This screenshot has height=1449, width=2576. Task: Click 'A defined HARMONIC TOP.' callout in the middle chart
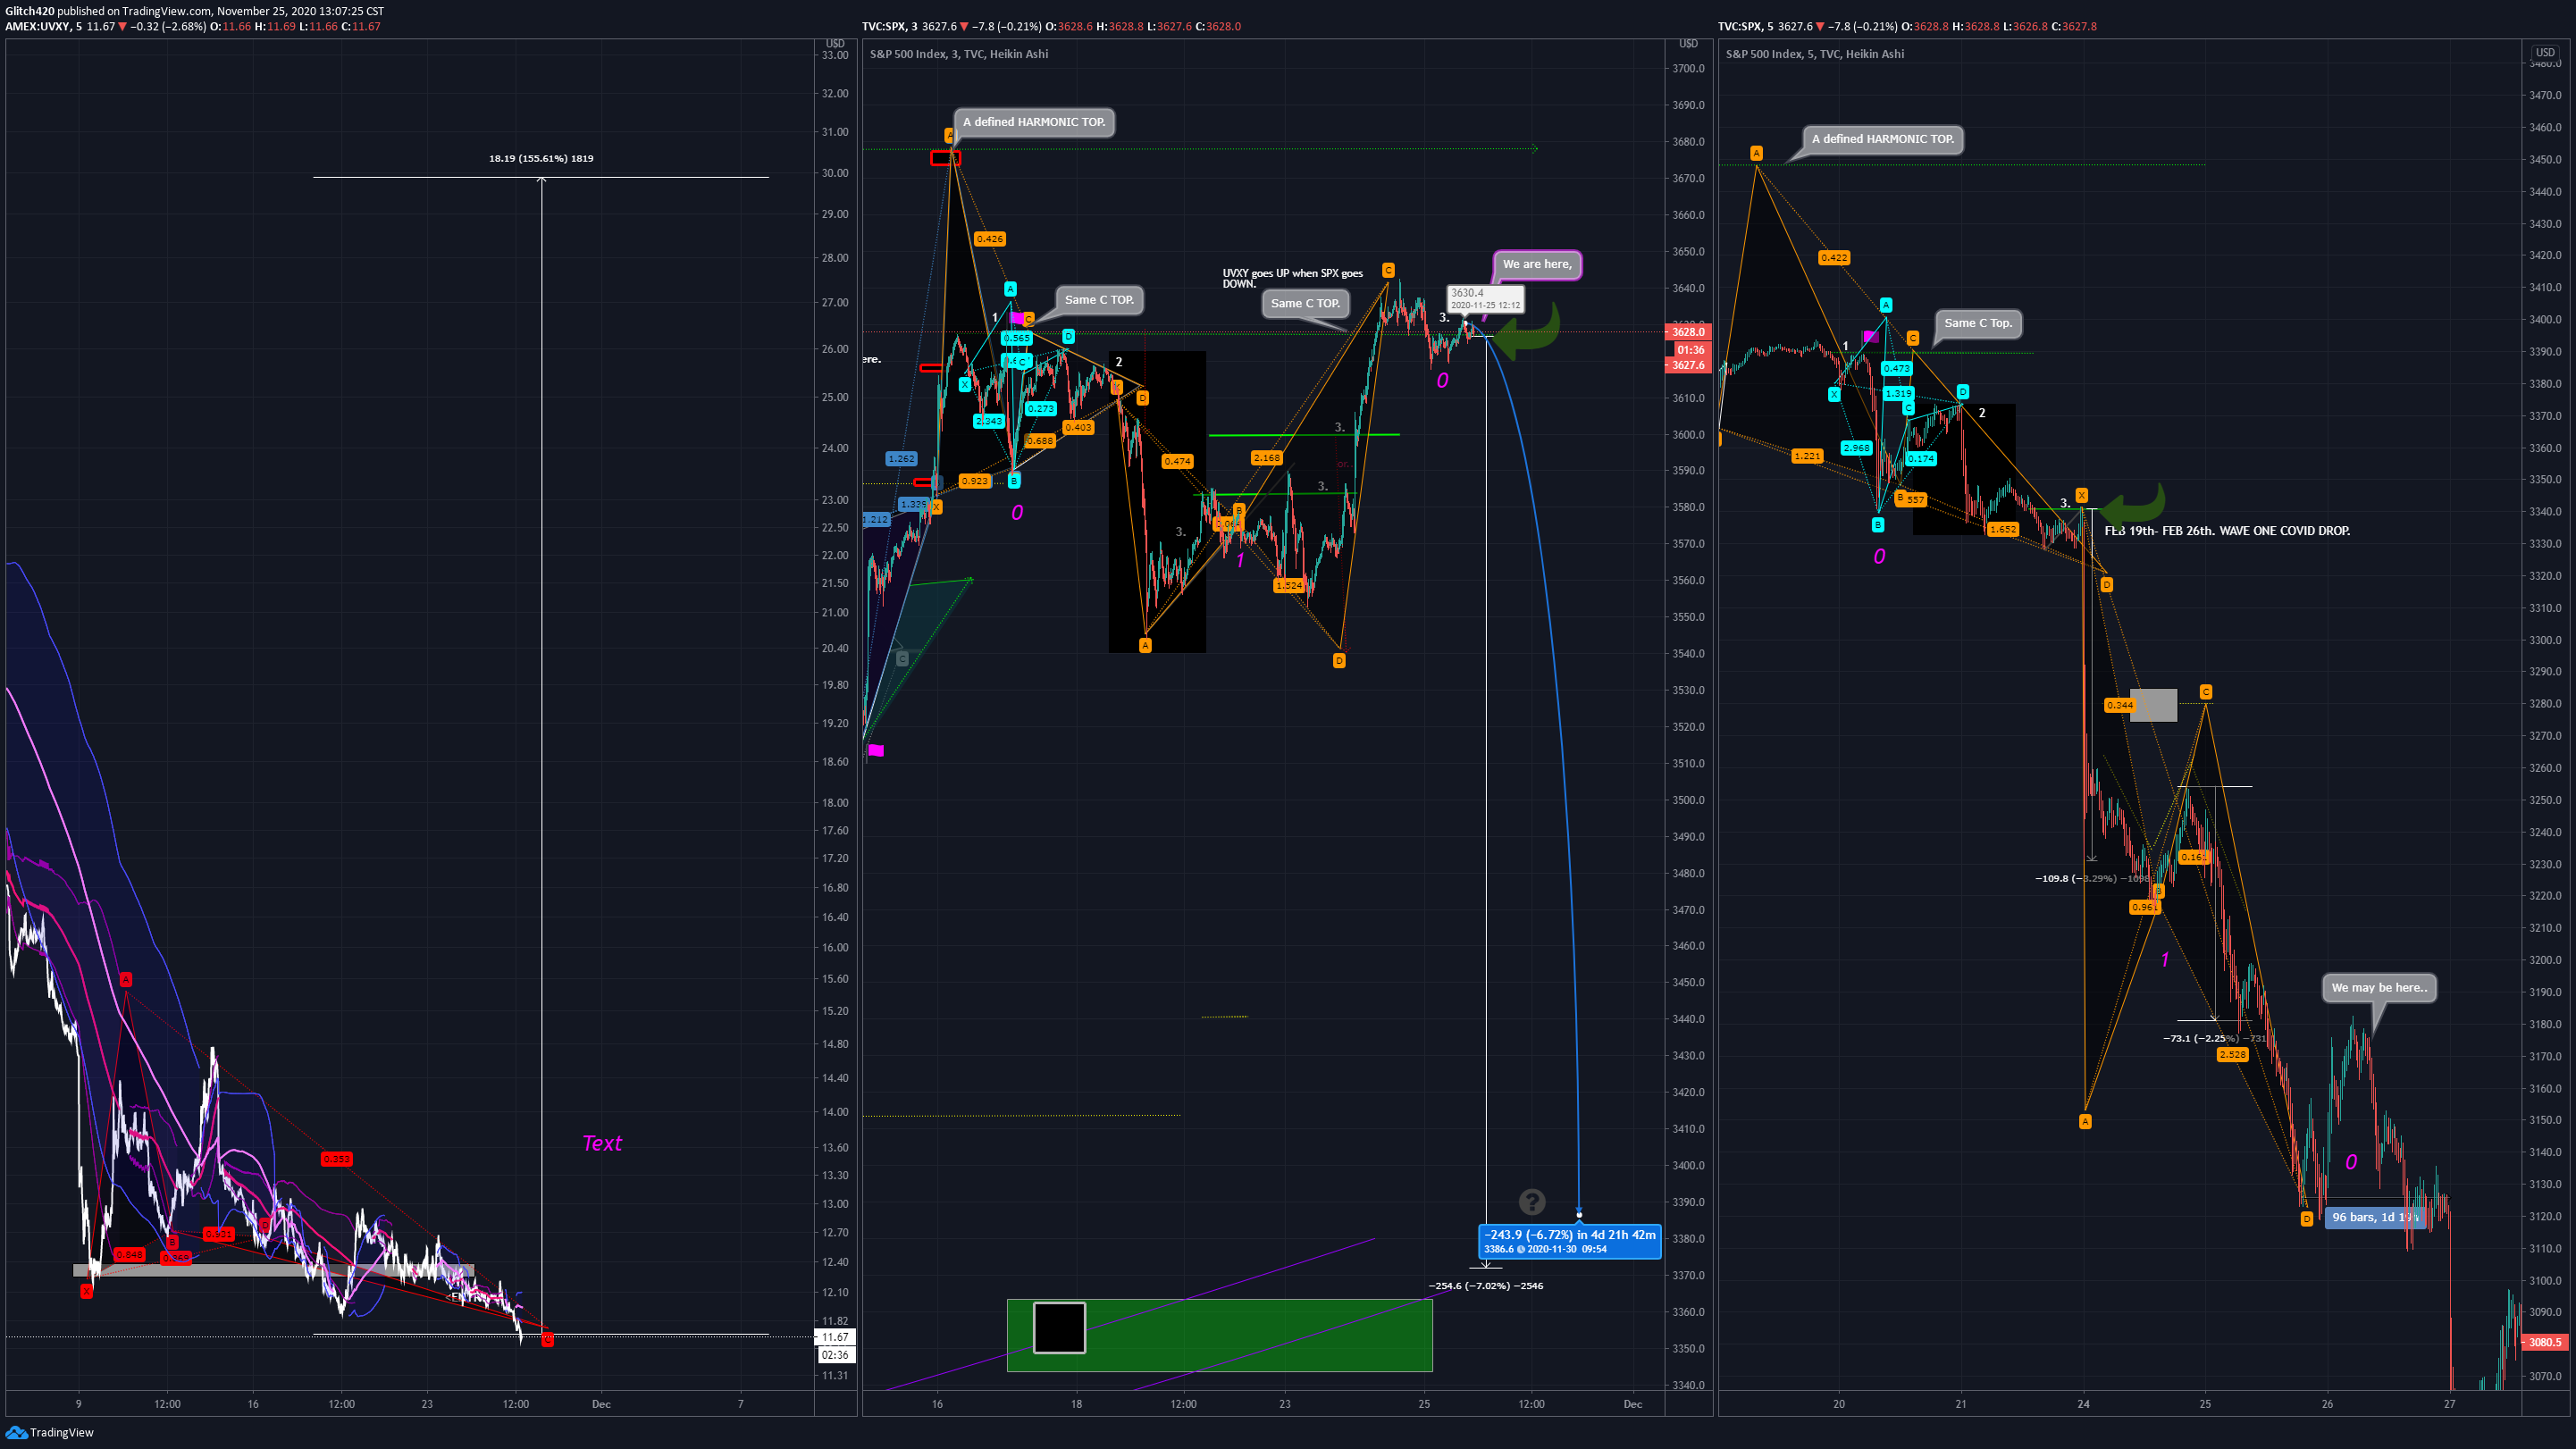click(1034, 122)
